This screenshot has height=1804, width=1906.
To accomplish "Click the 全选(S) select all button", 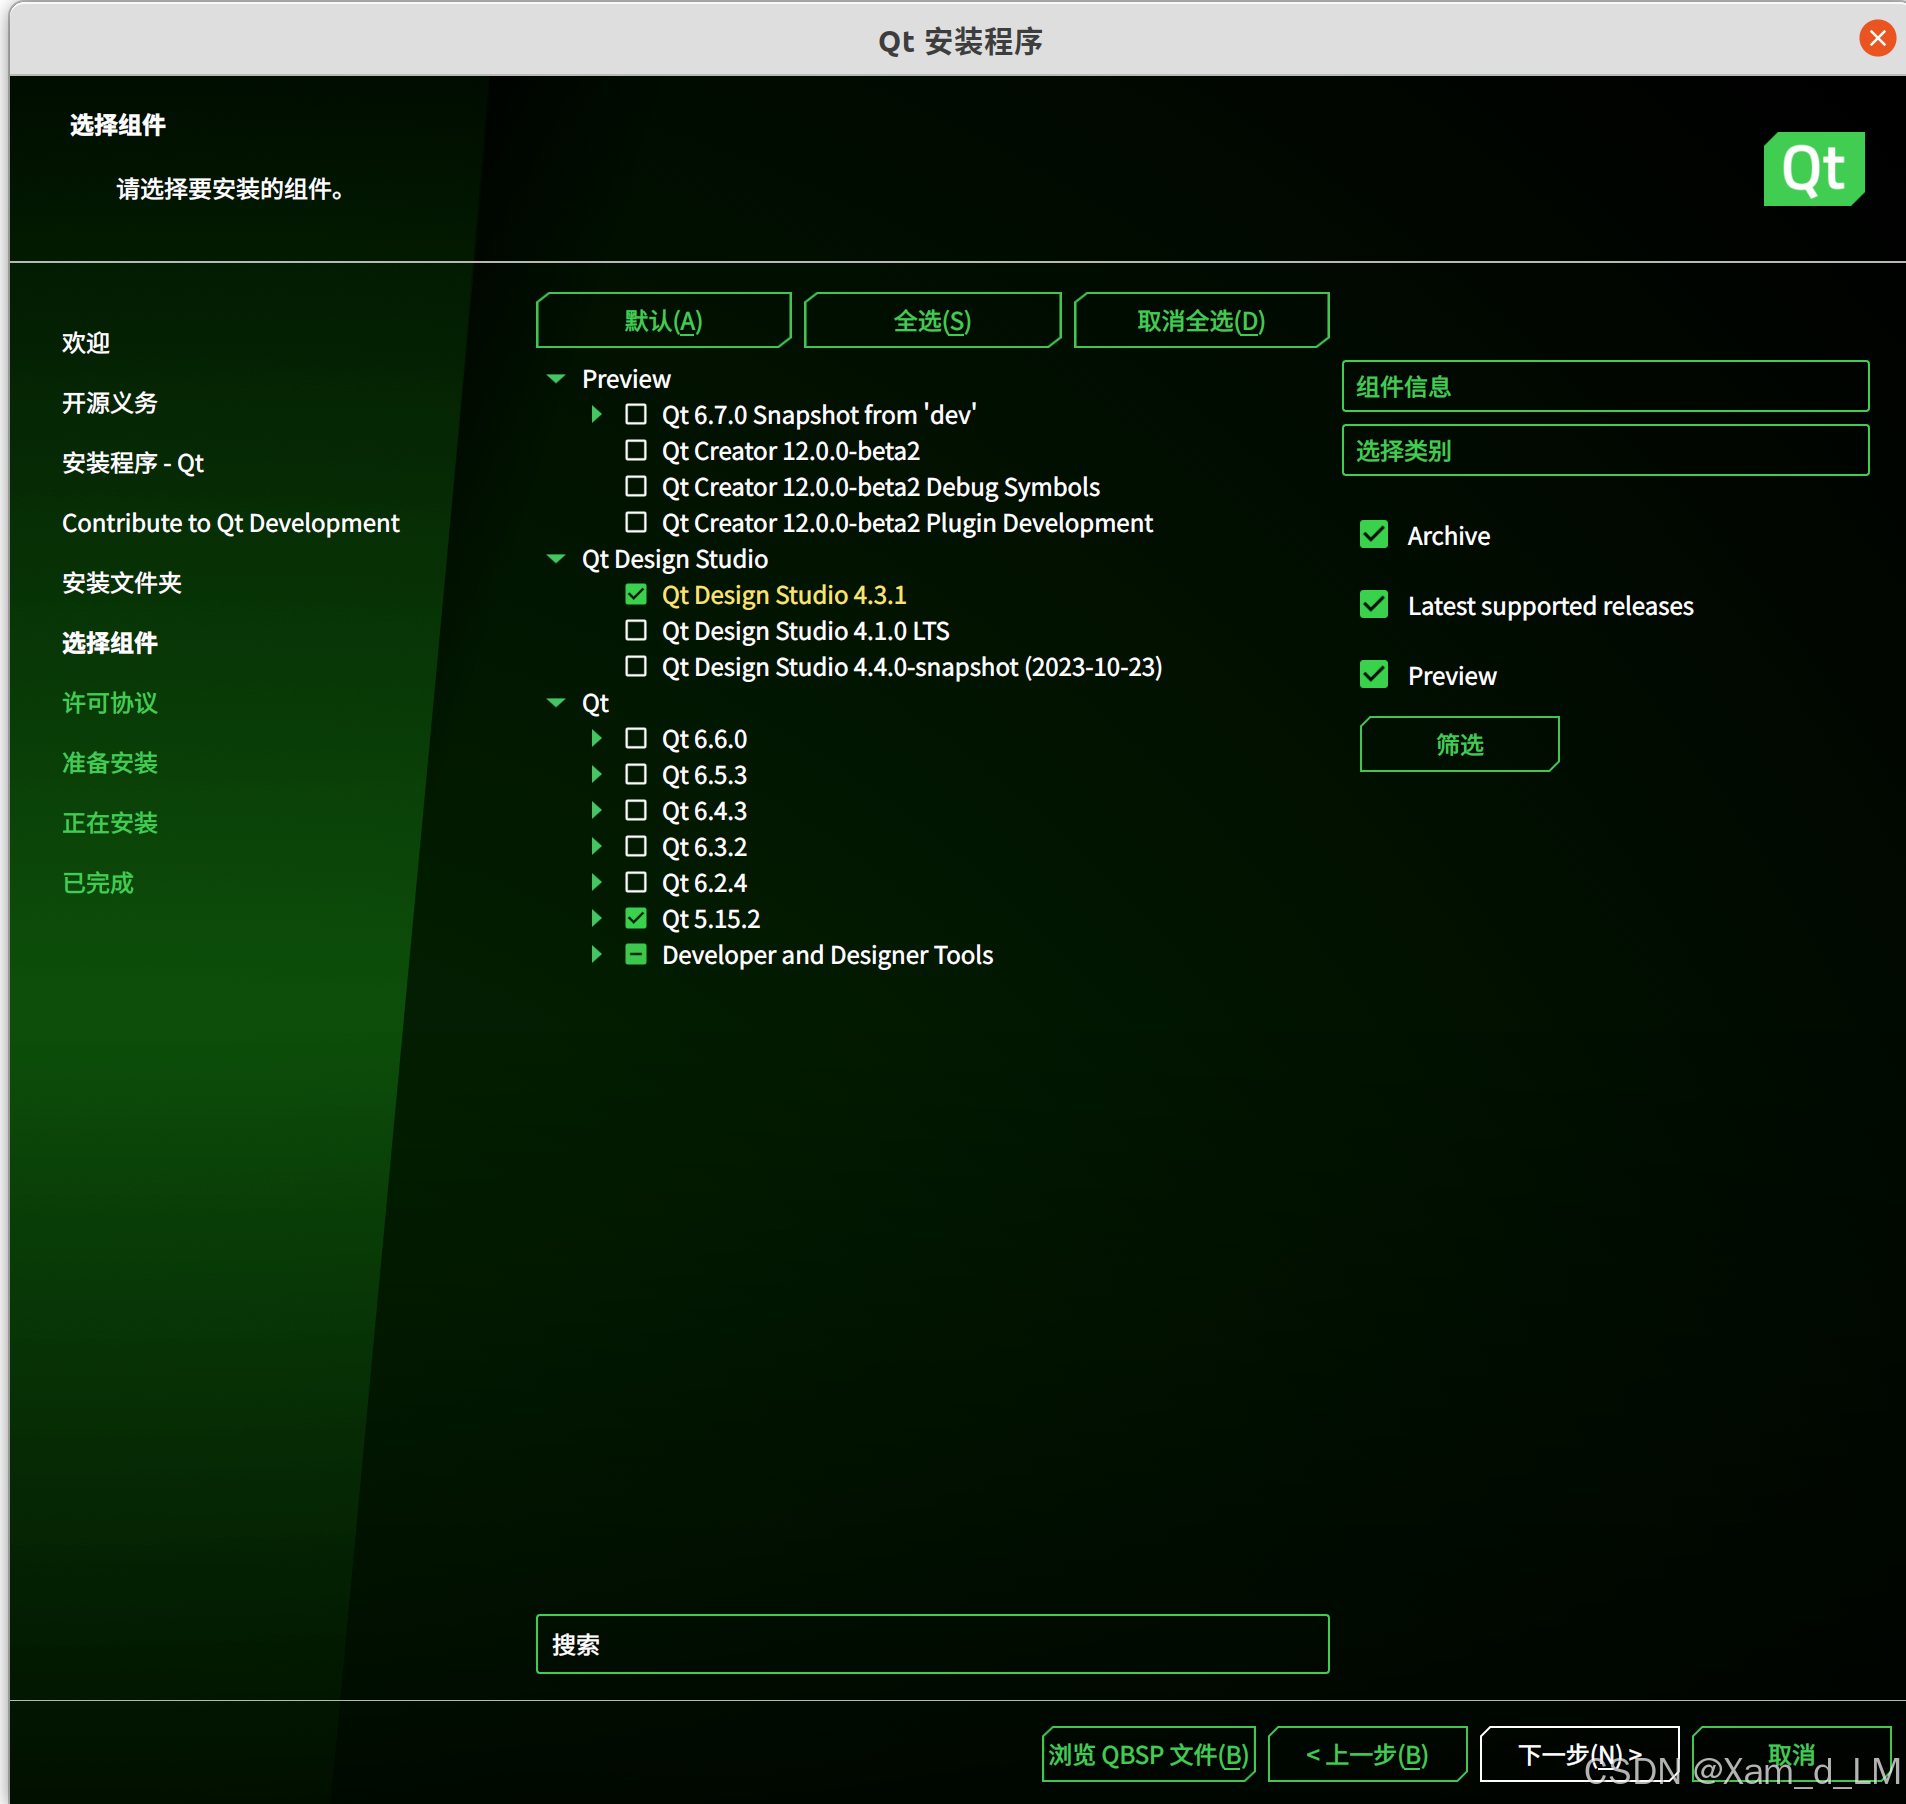I will coord(932,320).
